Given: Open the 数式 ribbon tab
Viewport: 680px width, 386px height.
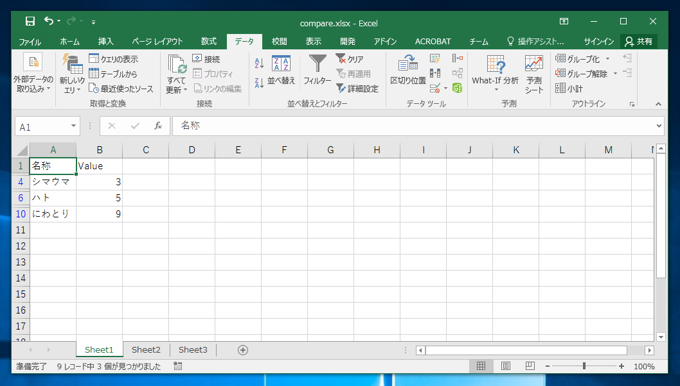Looking at the screenshot, I should [x=209, y=42].
